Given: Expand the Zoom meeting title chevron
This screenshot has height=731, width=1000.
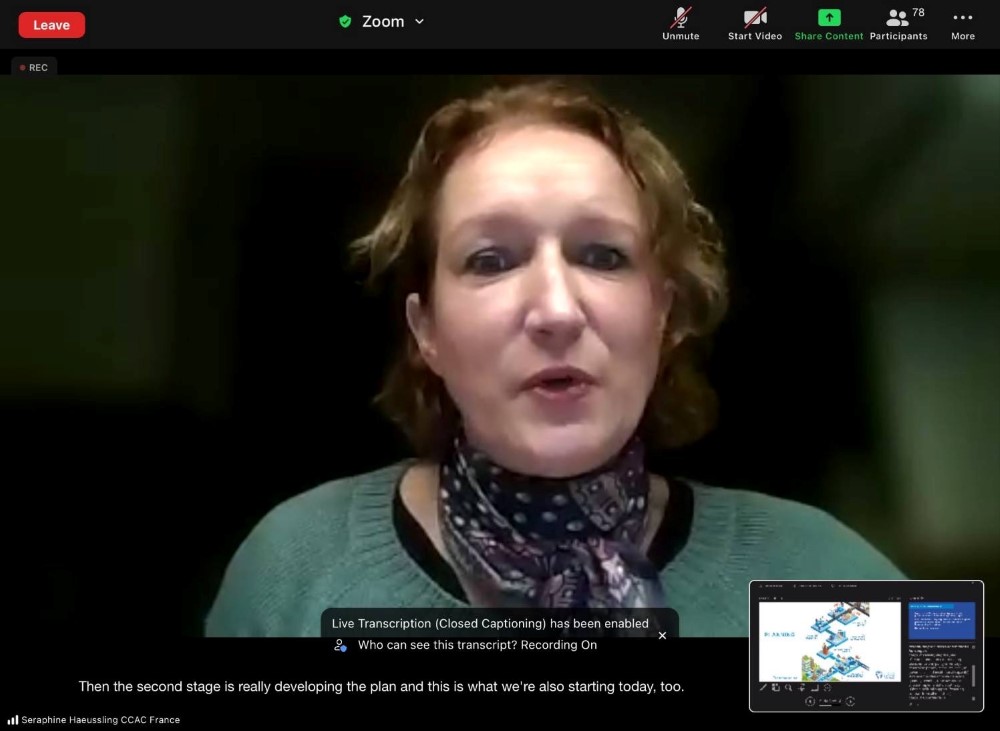Looking at the screenshot, I should (419, 21).
